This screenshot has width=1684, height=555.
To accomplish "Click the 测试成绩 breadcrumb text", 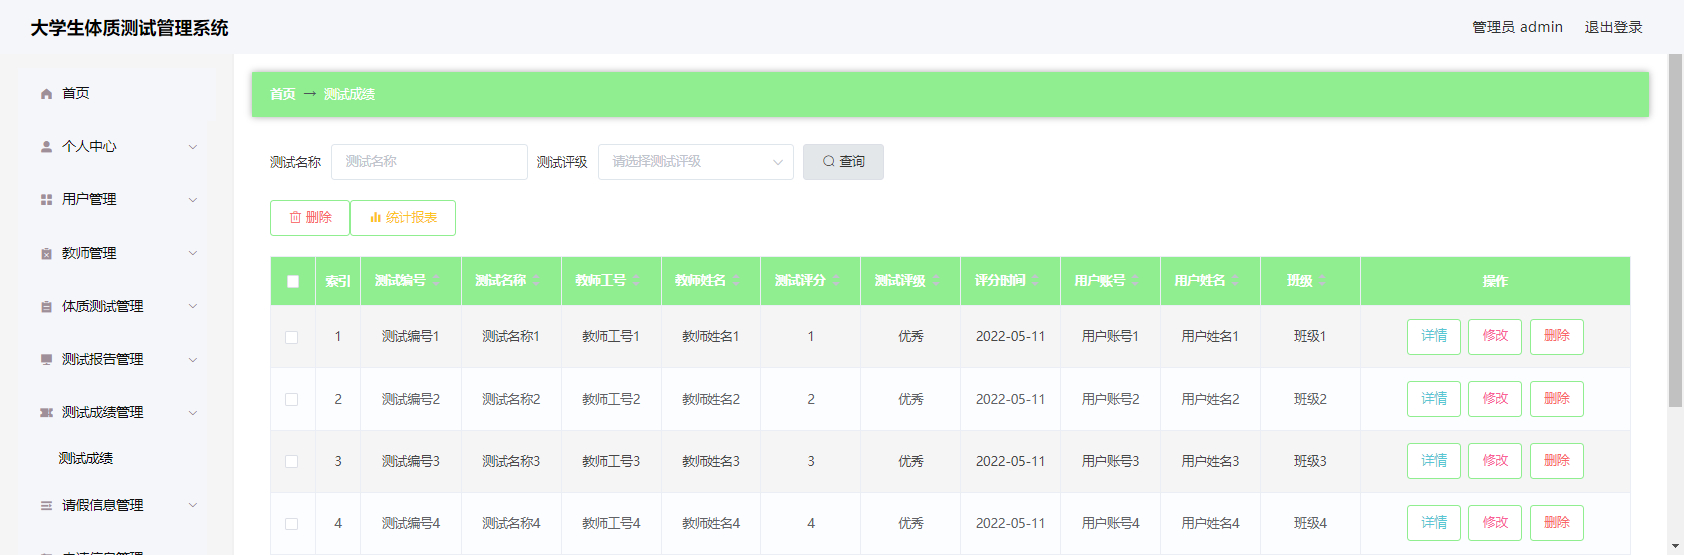I will coord(349,94).
